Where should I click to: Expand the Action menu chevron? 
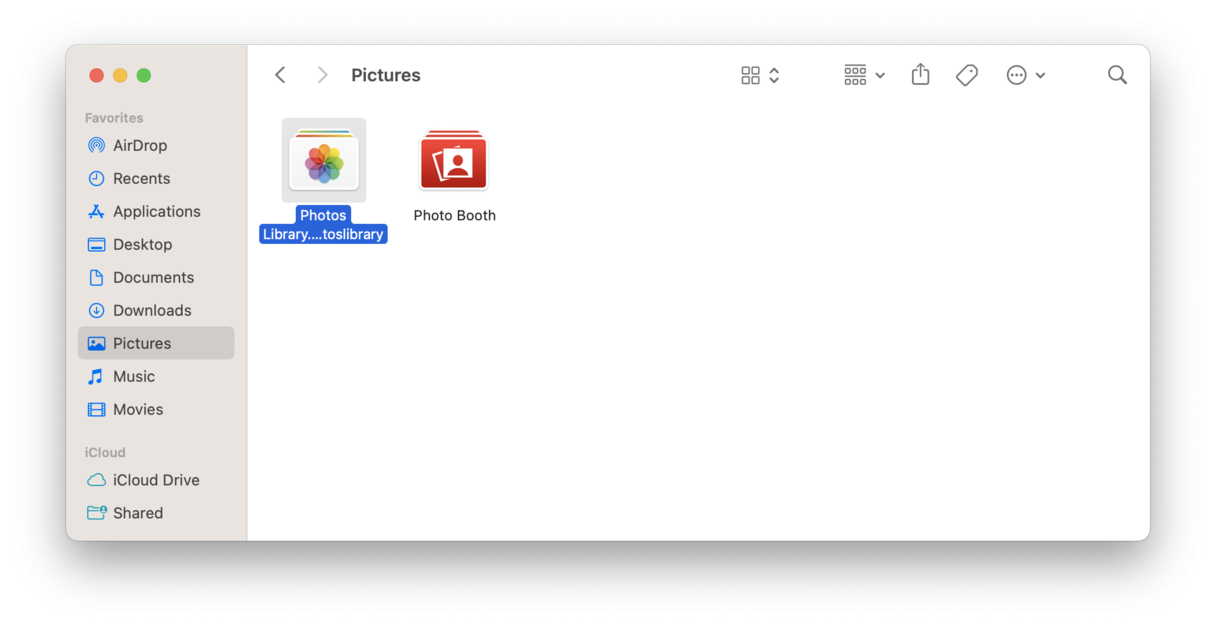(1041, 75)
